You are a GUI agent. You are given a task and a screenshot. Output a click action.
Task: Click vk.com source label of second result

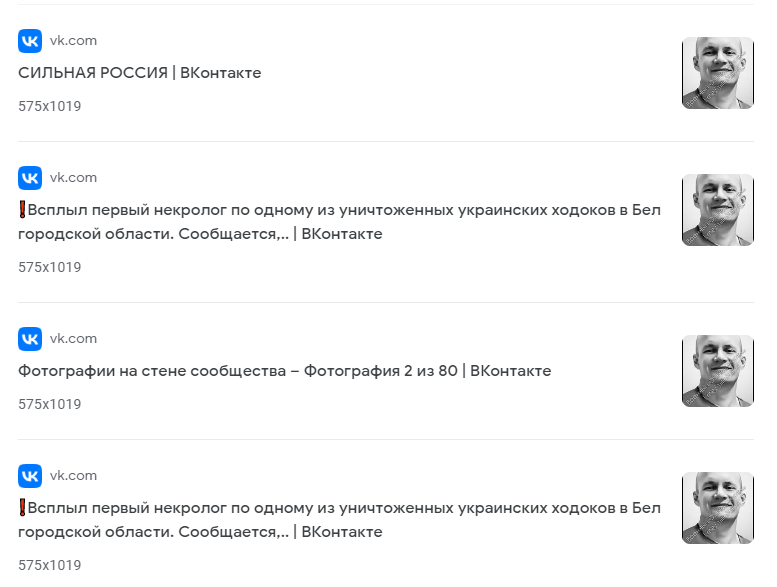coord(73,178)
